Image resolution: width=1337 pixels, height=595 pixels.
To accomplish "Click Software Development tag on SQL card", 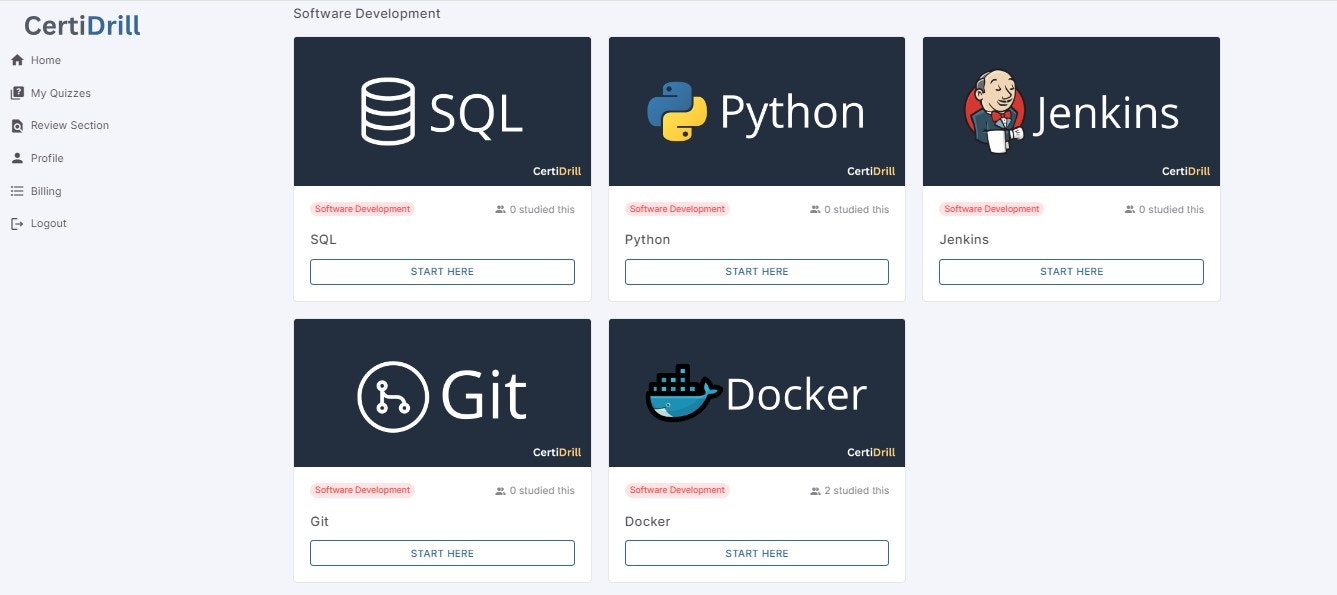I will [362, 209].
